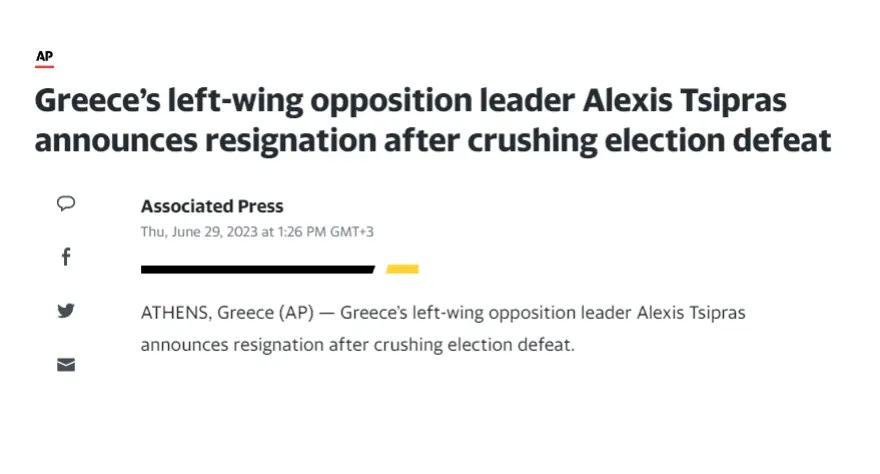This screenshot has width=880, height=474.
Task: Share the article via Facebook icon
Action: click(x=66, y=257)
